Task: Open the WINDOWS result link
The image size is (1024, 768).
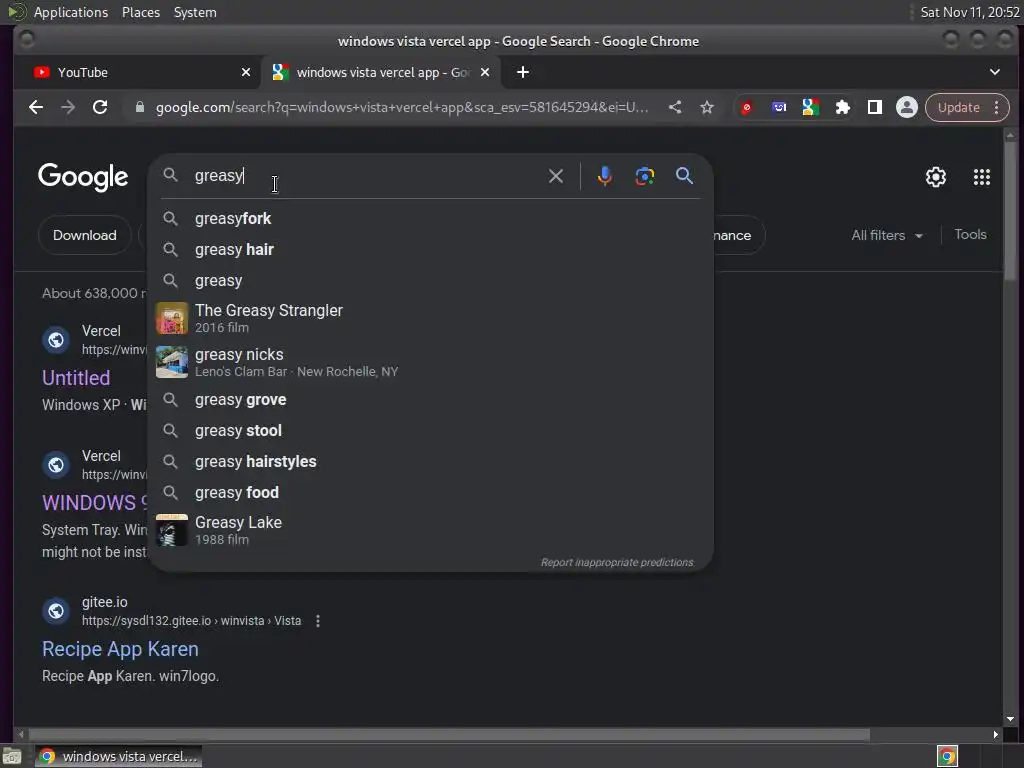Action: pos(94,503)
